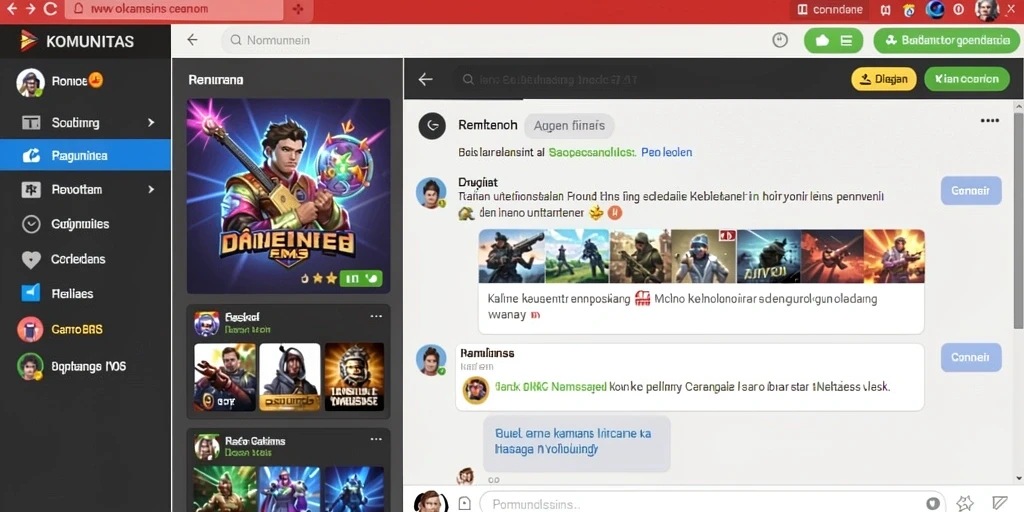Click the Reliaes blue flag icon

pyautogui.click(x=31, y=293)
